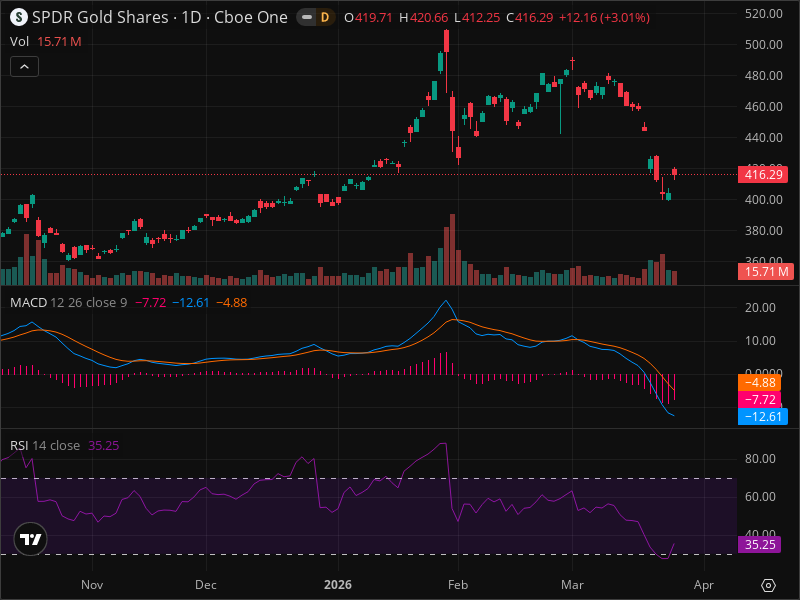Click the MACD legend value -7.72
Viewport: 800px width, 600px height.
[x=151, y=303]
